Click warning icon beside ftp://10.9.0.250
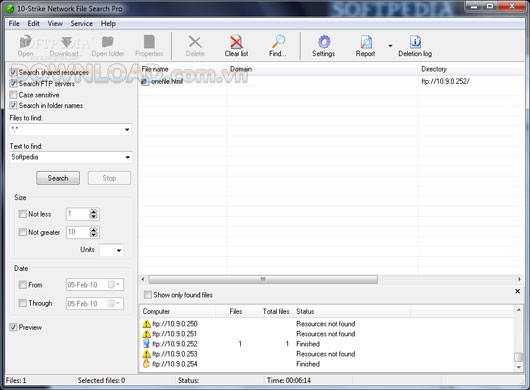This screenshot has height=390, width=530. click(x=146, y=324)
